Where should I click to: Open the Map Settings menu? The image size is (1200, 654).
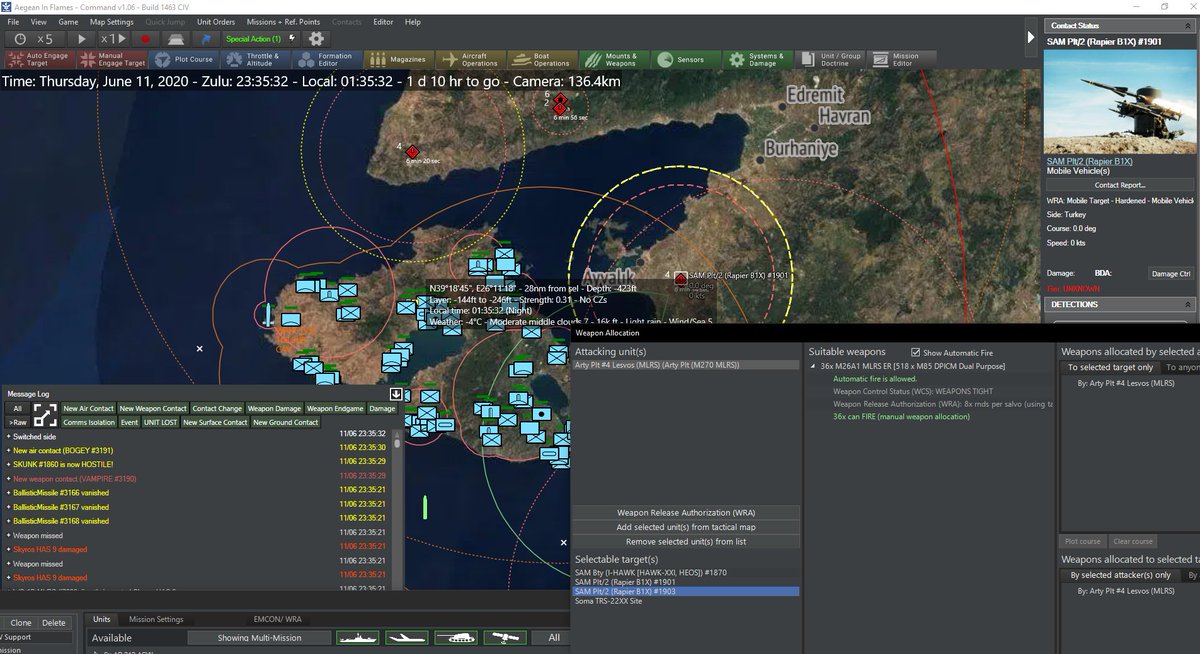click(x=111, y=21)
